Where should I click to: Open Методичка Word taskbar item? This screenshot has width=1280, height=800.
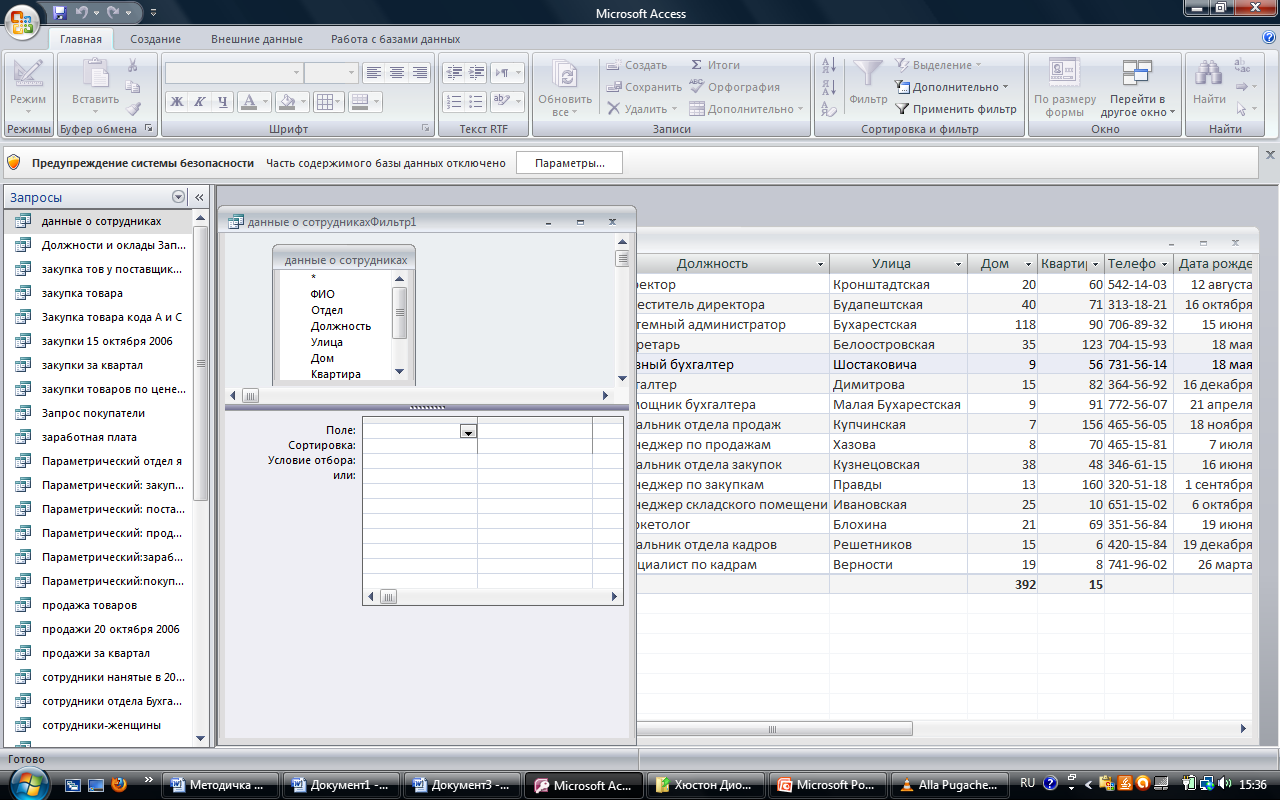pos(220,785)
